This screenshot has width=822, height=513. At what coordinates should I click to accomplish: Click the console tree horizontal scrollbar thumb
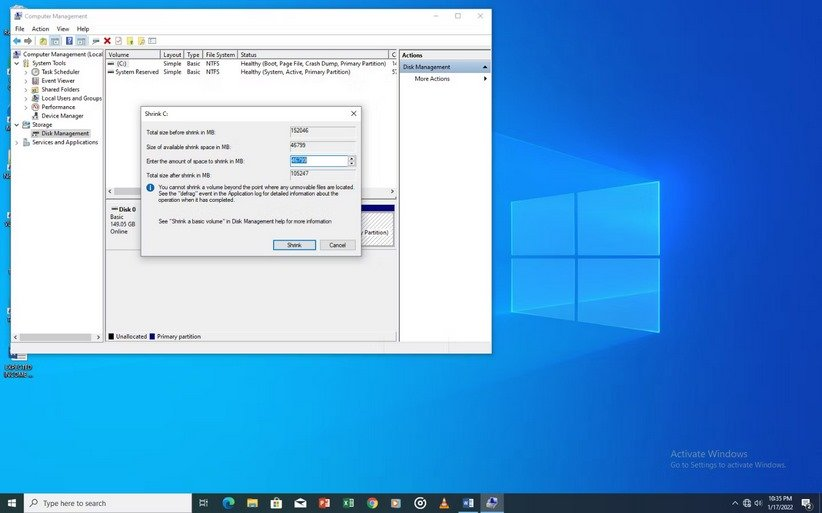click(55, 337)
